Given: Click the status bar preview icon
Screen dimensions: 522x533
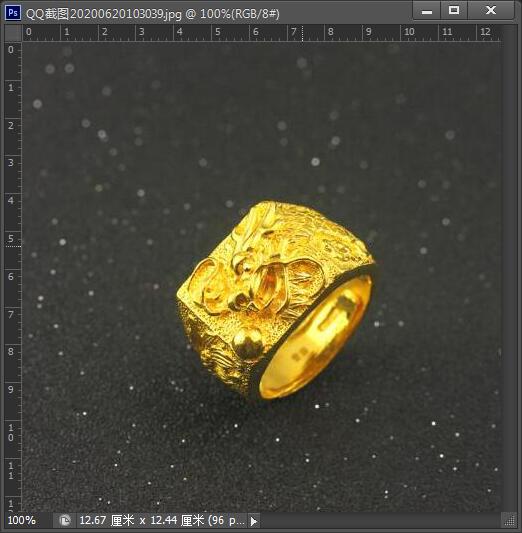Looking at the screenshot, I should point(65,520).
